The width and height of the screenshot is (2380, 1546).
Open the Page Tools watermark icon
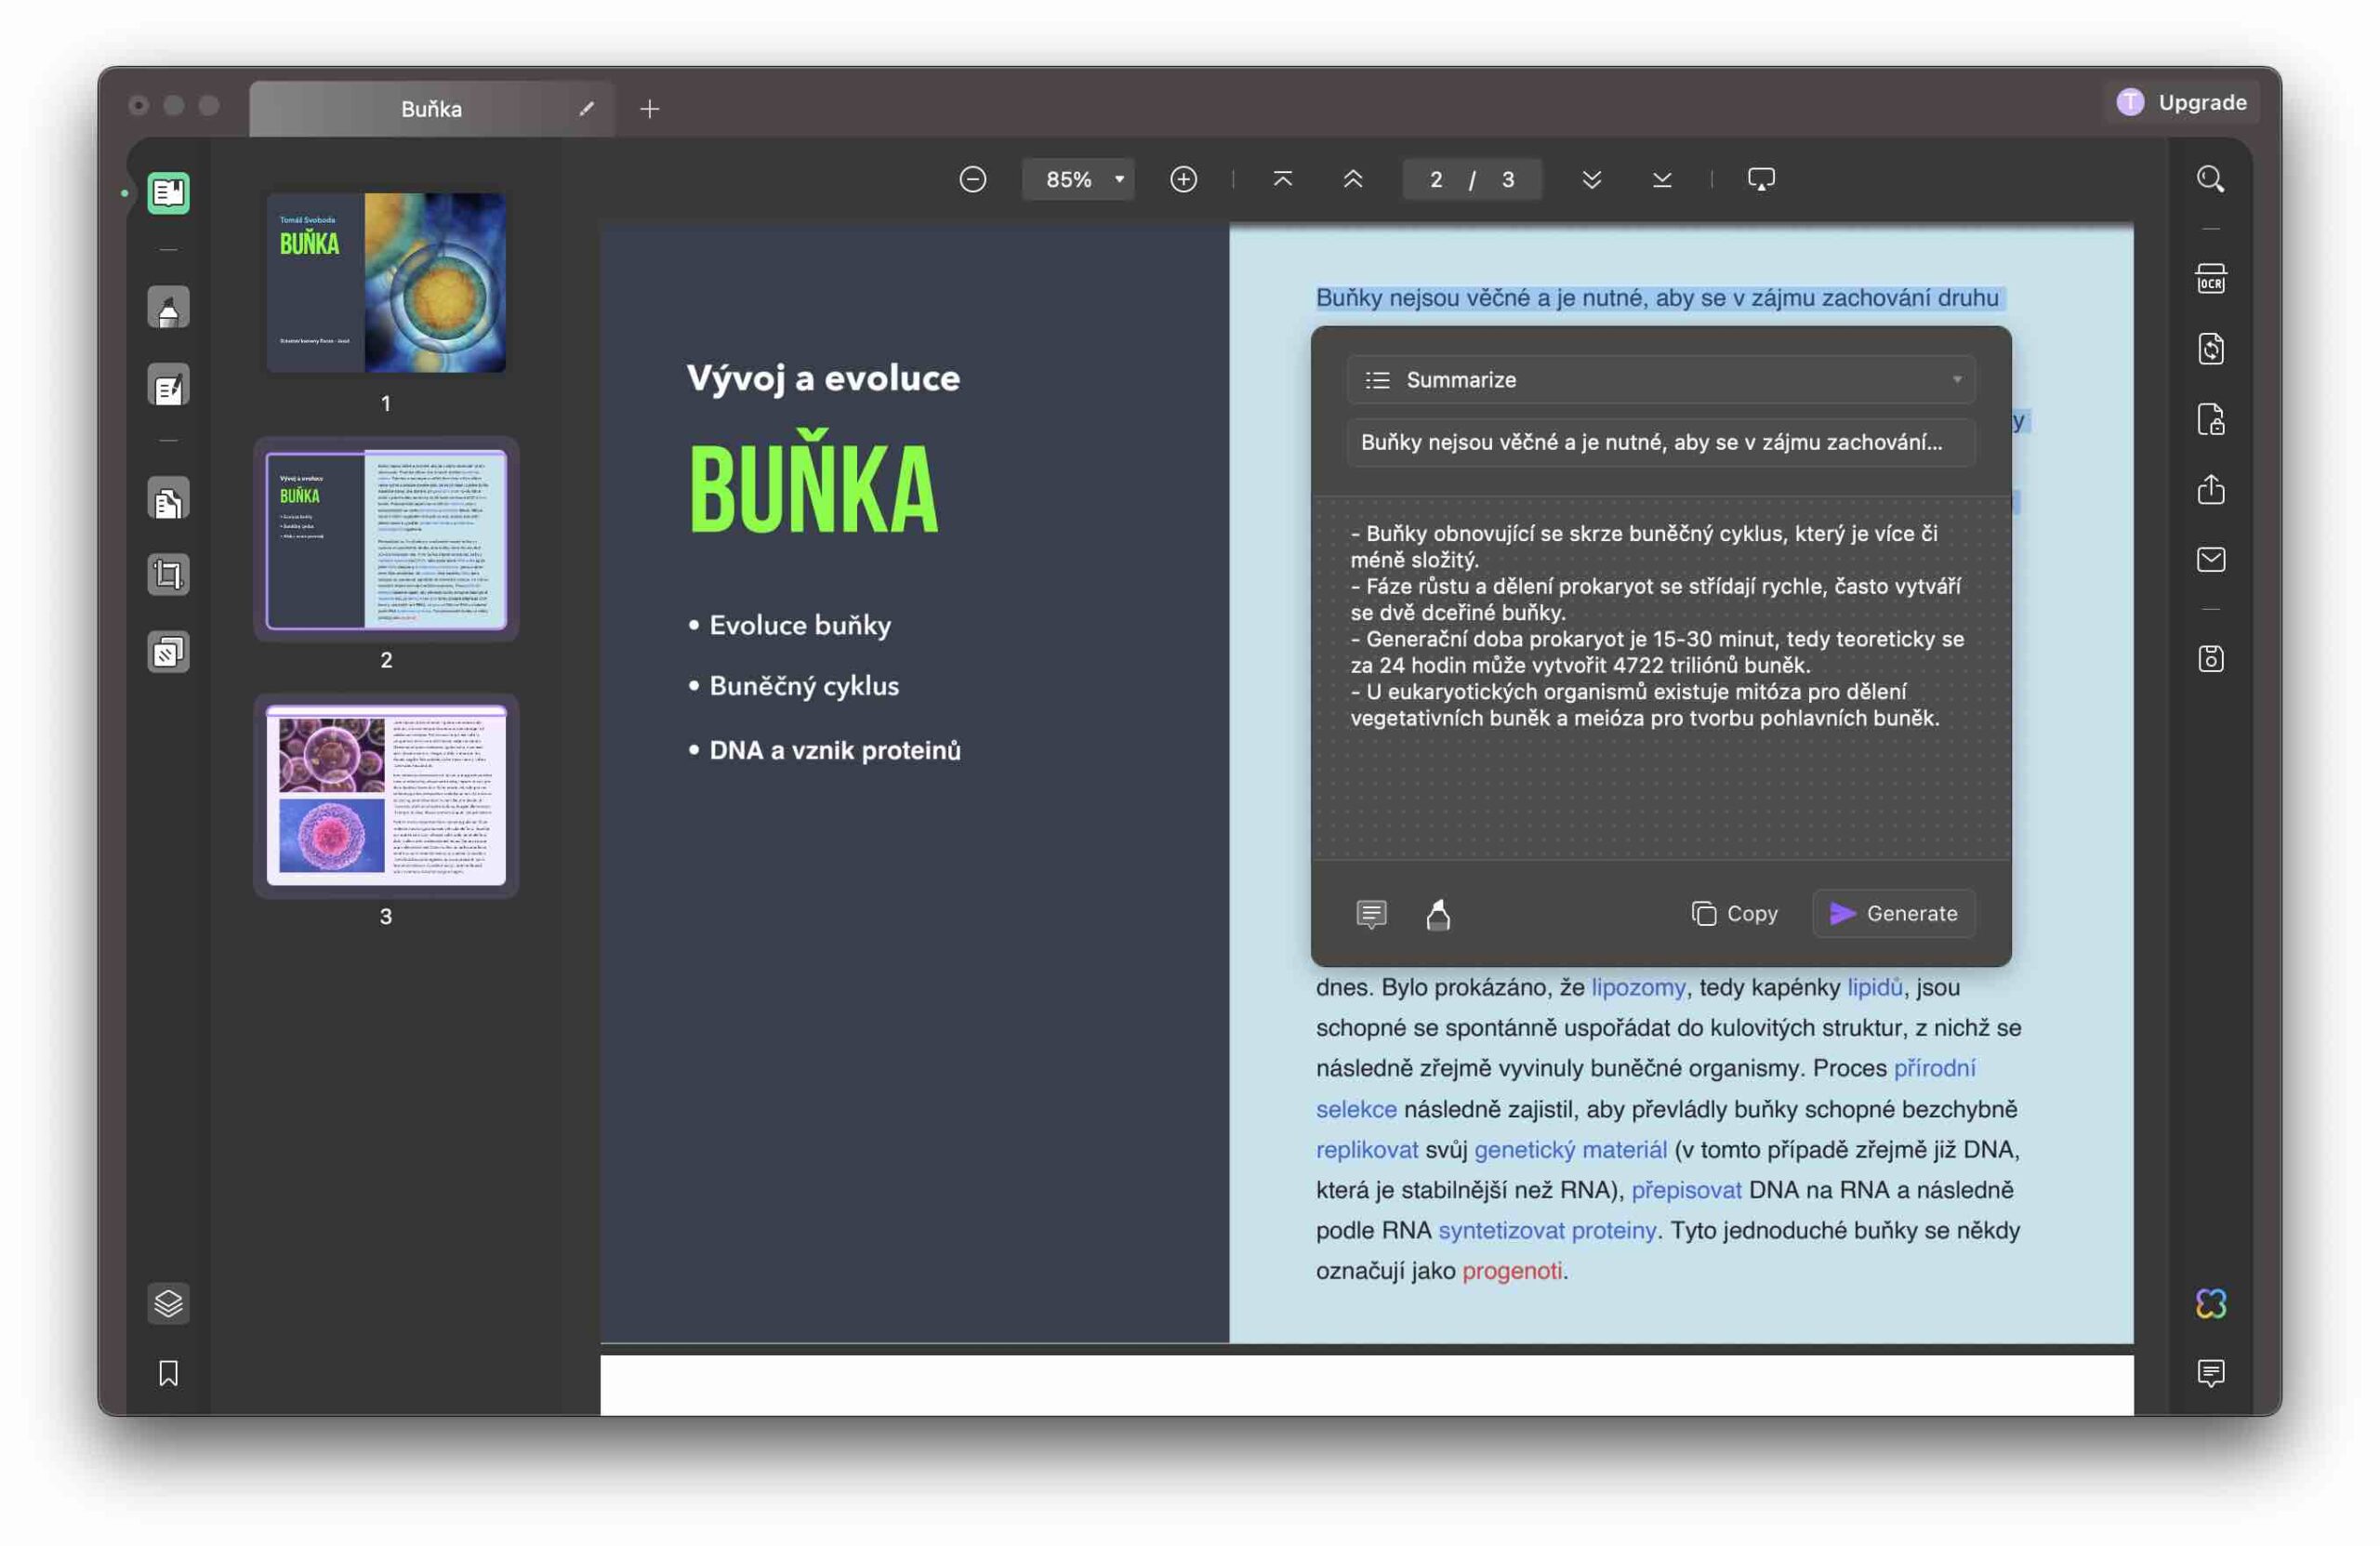tap(168, 652)
